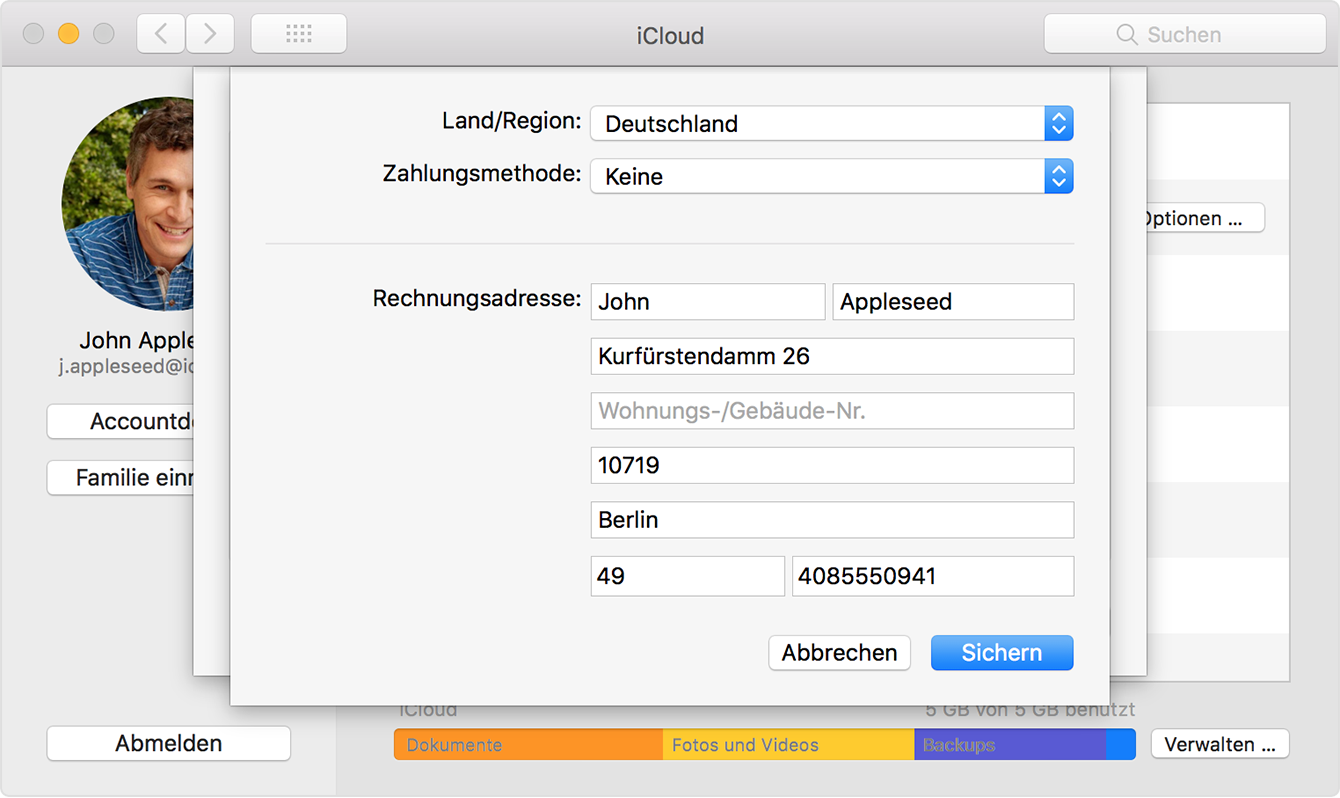Cancel changes with the Abbrechen button
The height and width of the screenshot is (798, 1340).
pos(839,652)
